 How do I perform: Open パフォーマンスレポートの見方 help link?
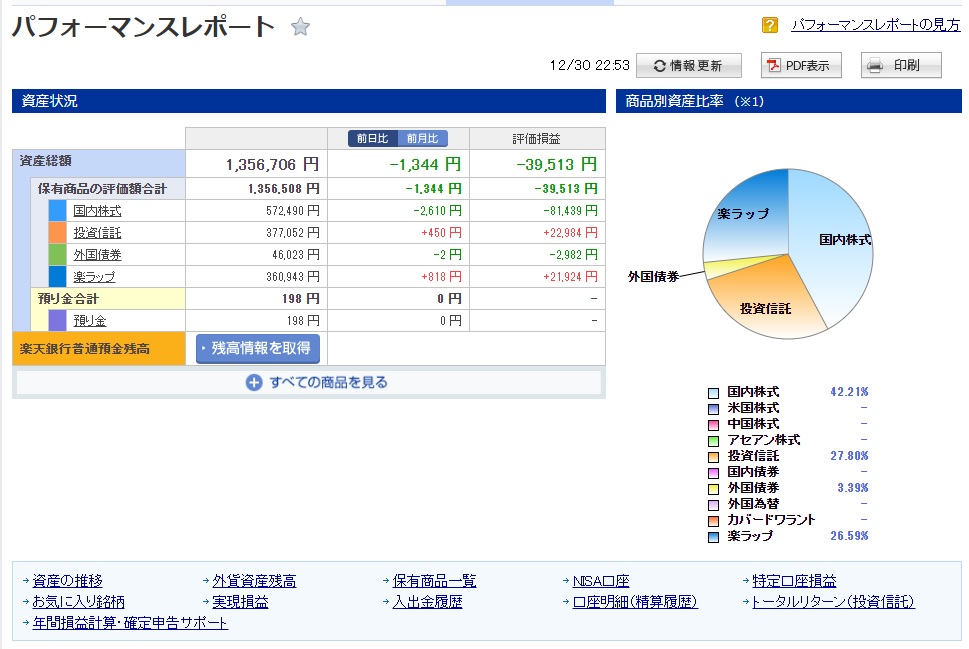coord(876,25)
